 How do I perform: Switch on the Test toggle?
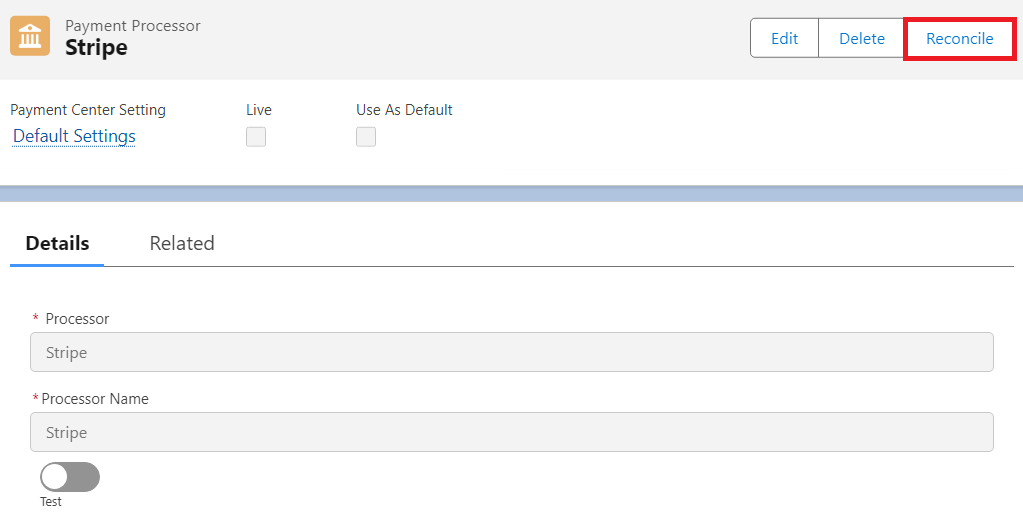(x=70, y=477)
